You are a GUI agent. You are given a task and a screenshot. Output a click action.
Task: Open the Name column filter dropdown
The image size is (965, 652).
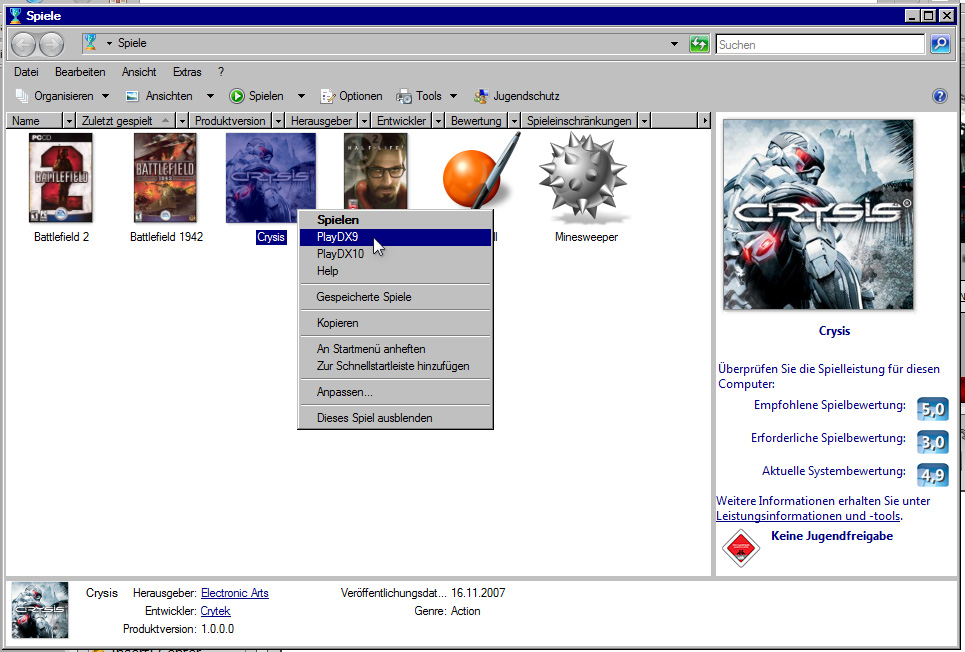pyautogui.click(x=69, y=121)
